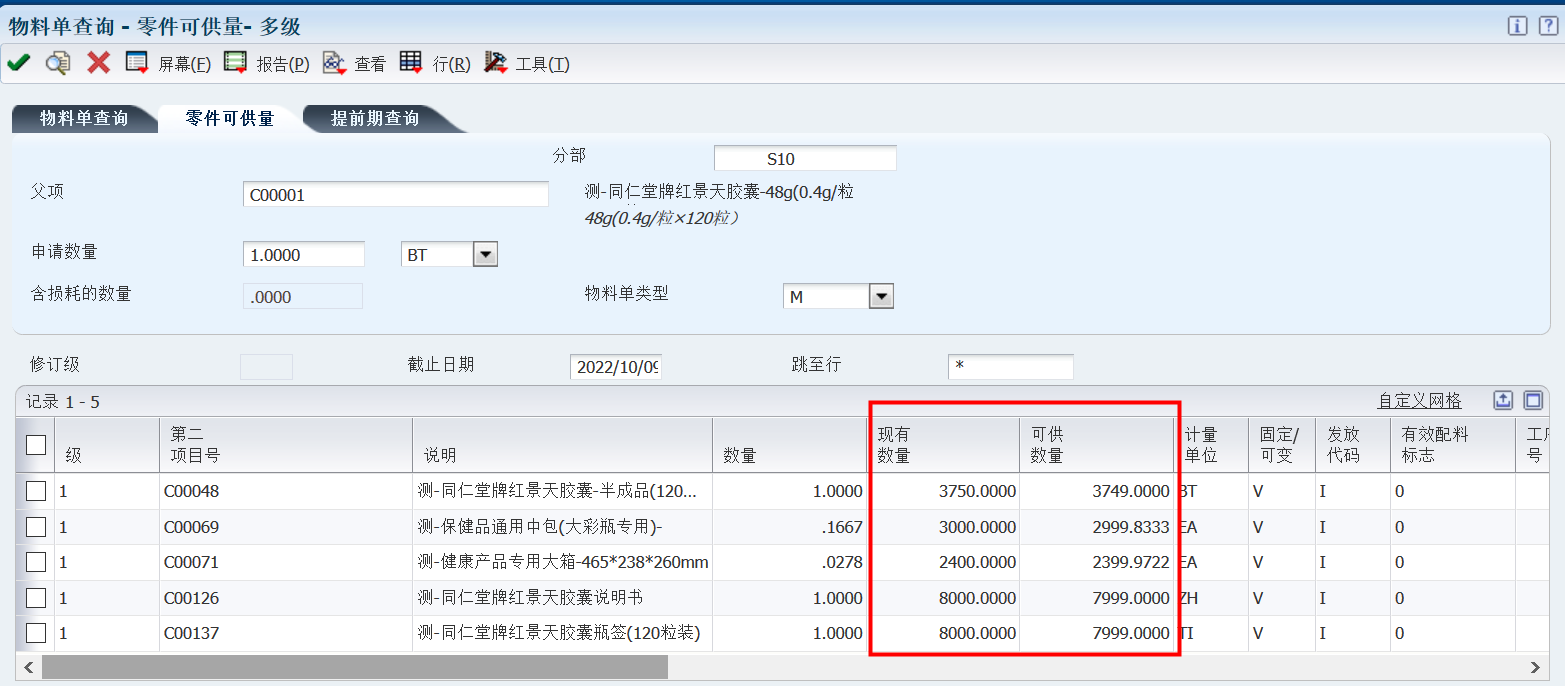The width and height of the screenshot is (1565, 686).
Task: Open the 工具(T) tools menu icon
Action: (496, 63)
